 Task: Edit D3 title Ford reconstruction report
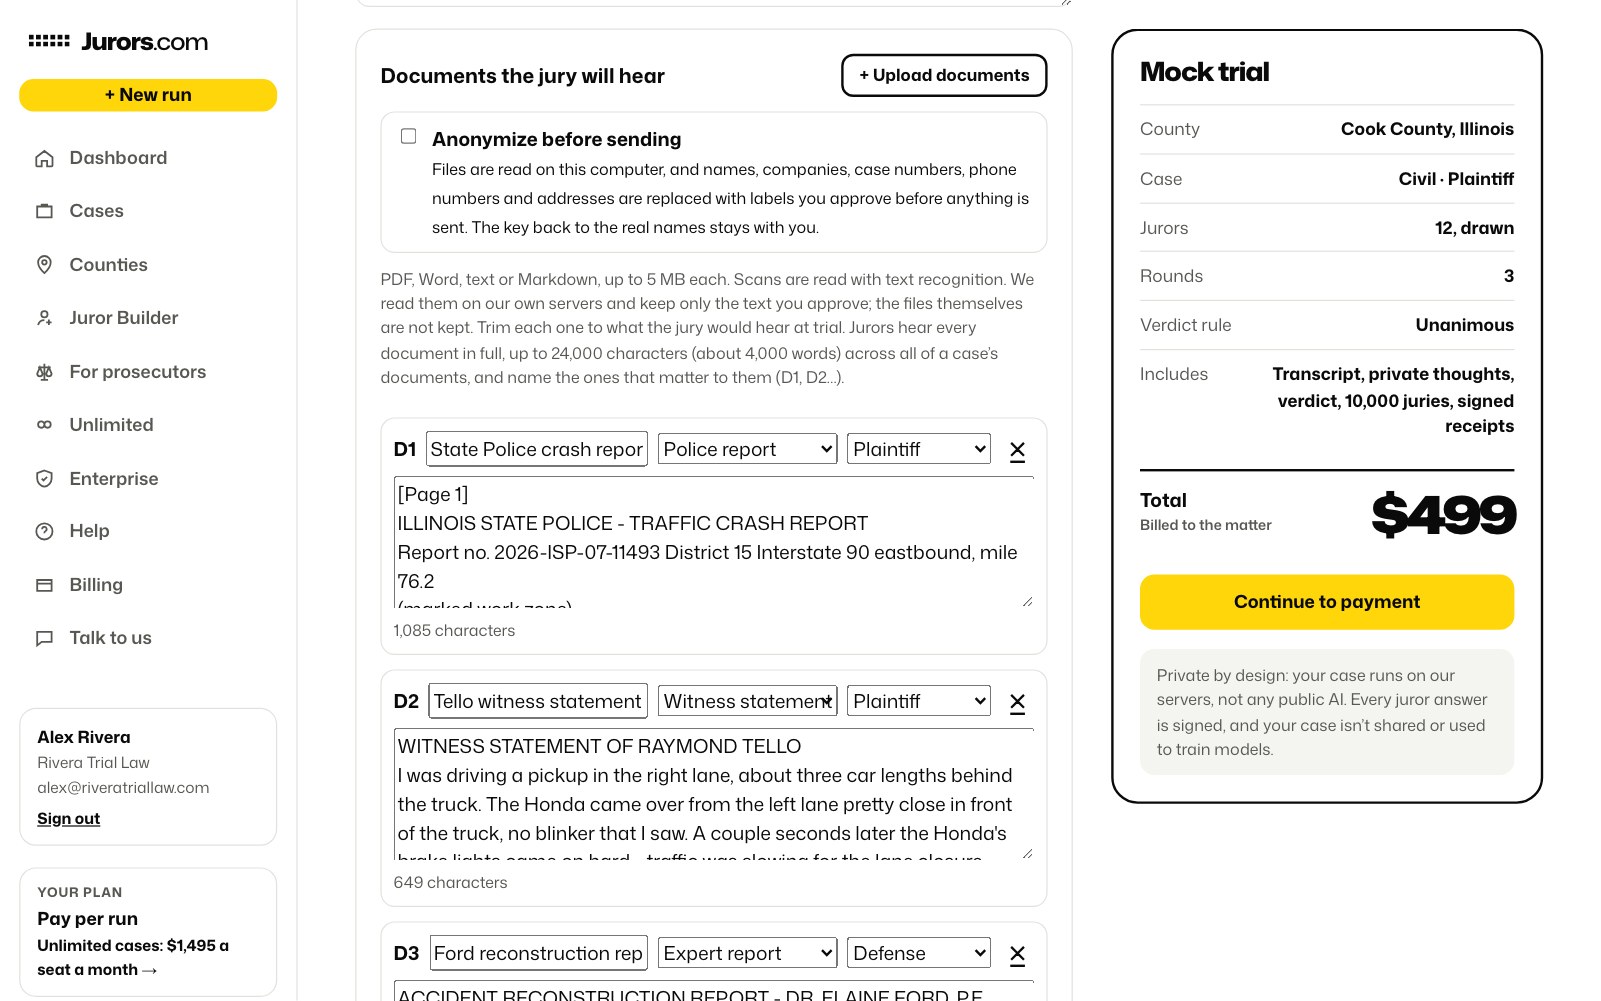click(538, 953)
